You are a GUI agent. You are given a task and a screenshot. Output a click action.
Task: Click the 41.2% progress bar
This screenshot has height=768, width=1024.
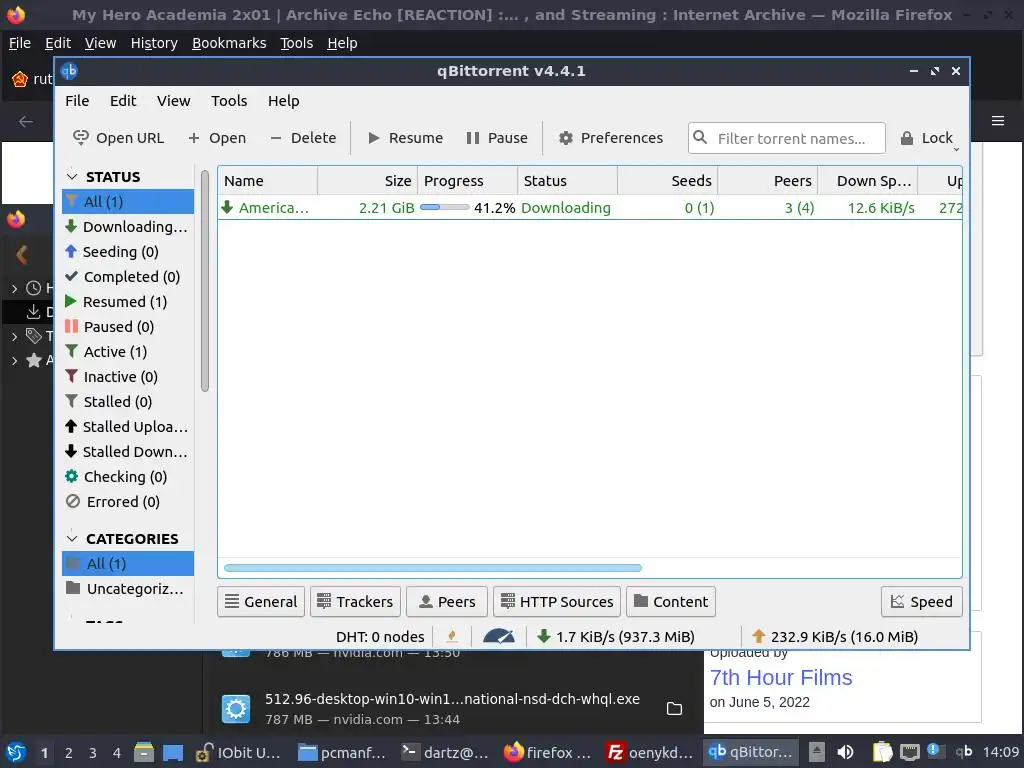click(445, 208)
